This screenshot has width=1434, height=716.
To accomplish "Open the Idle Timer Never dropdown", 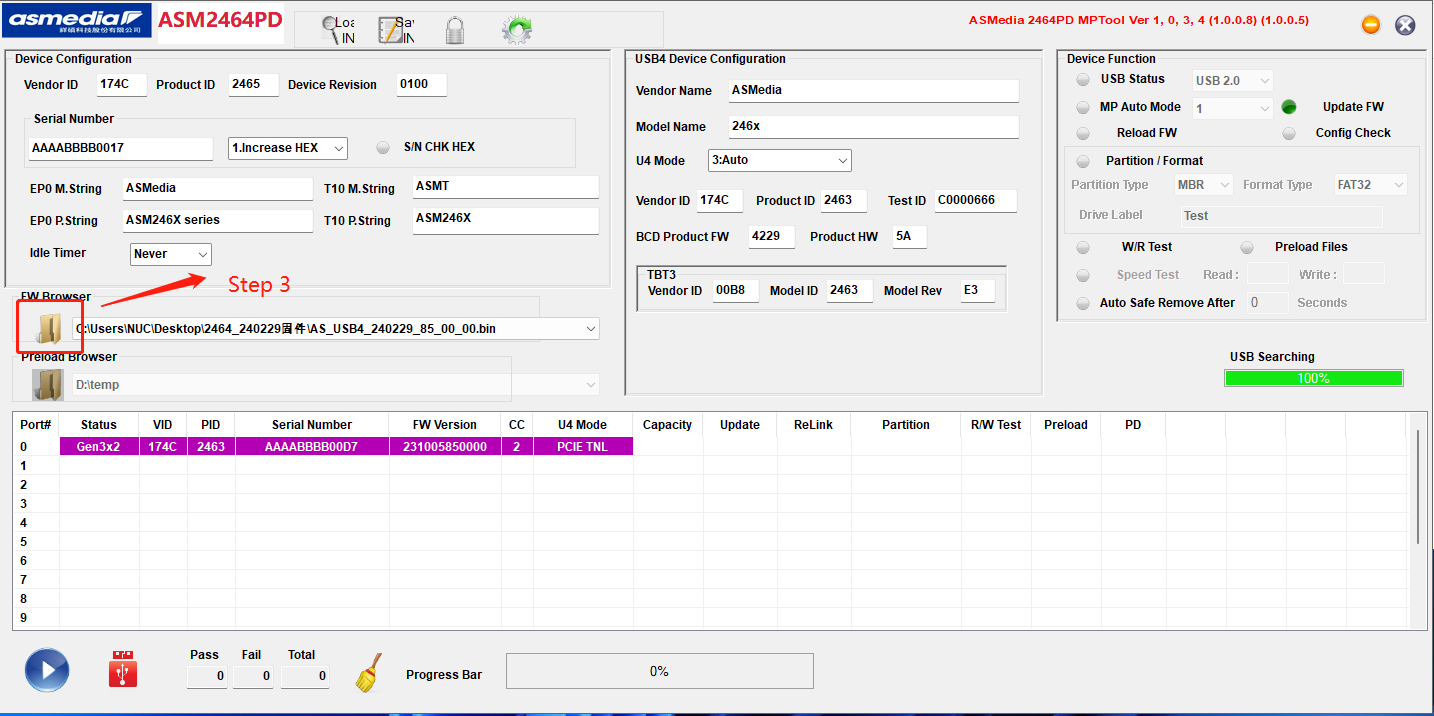I will [171, 254].
